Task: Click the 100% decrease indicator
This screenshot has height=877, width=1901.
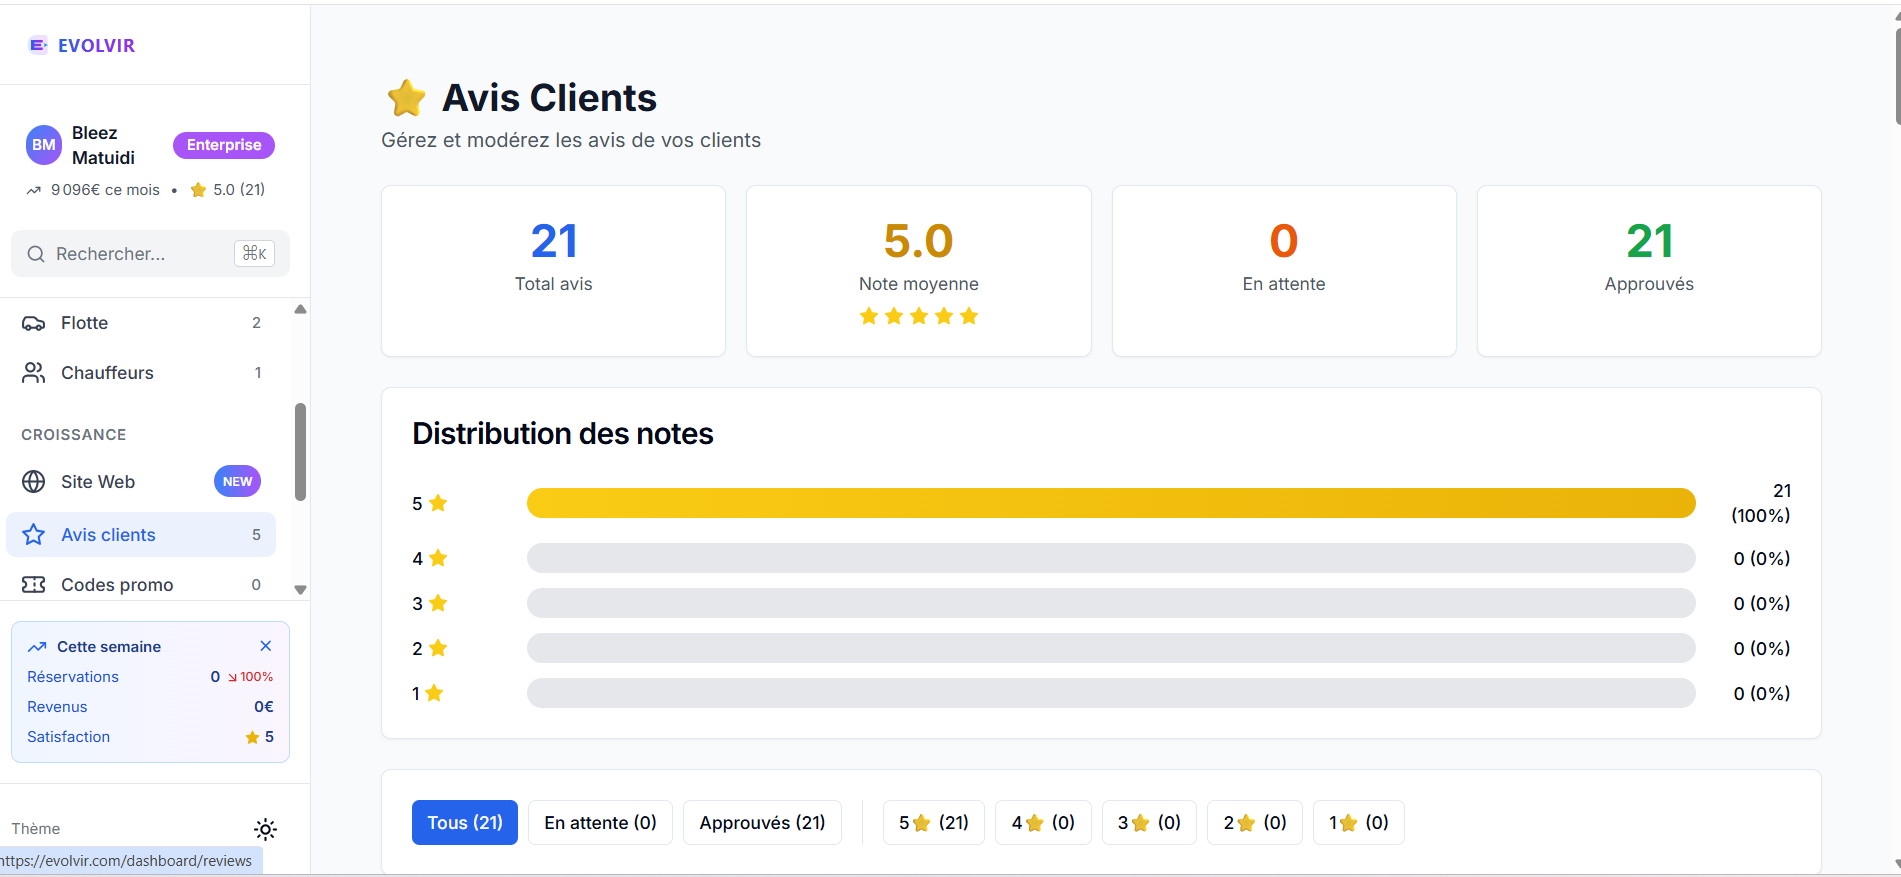Action: [x=251, y=677]
